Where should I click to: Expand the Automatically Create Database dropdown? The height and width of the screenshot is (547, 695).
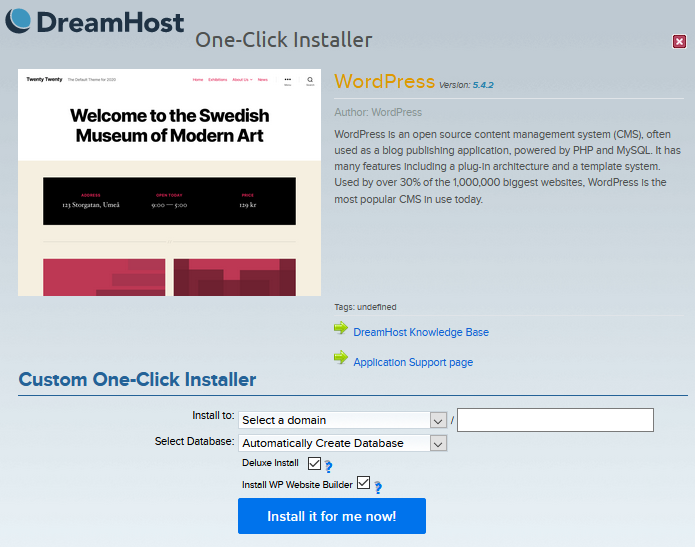tap(343, 443)
